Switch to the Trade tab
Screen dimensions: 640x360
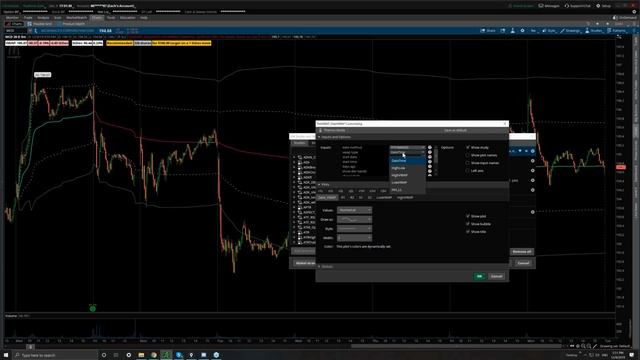[28, 18]
